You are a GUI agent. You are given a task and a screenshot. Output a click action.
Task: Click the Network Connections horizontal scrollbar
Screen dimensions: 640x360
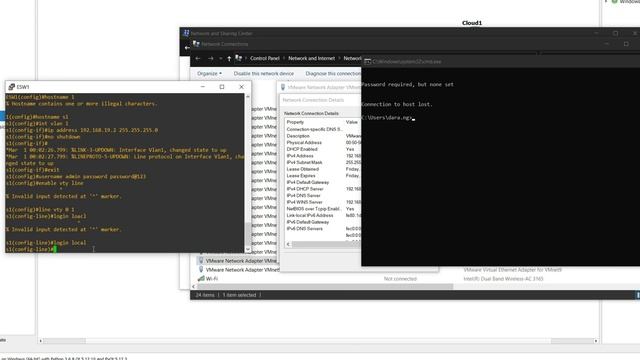[x=325, y=287]
